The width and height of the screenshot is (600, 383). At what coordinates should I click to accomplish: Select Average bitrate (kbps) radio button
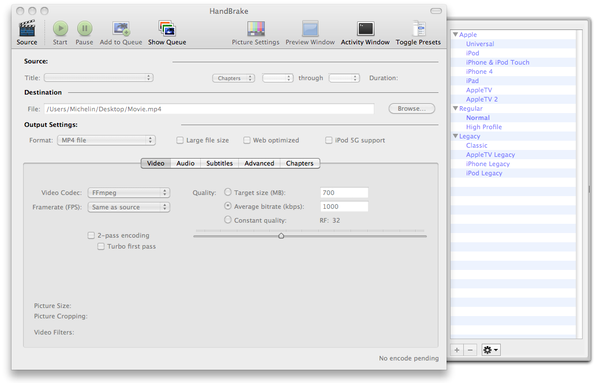point(228,206)
